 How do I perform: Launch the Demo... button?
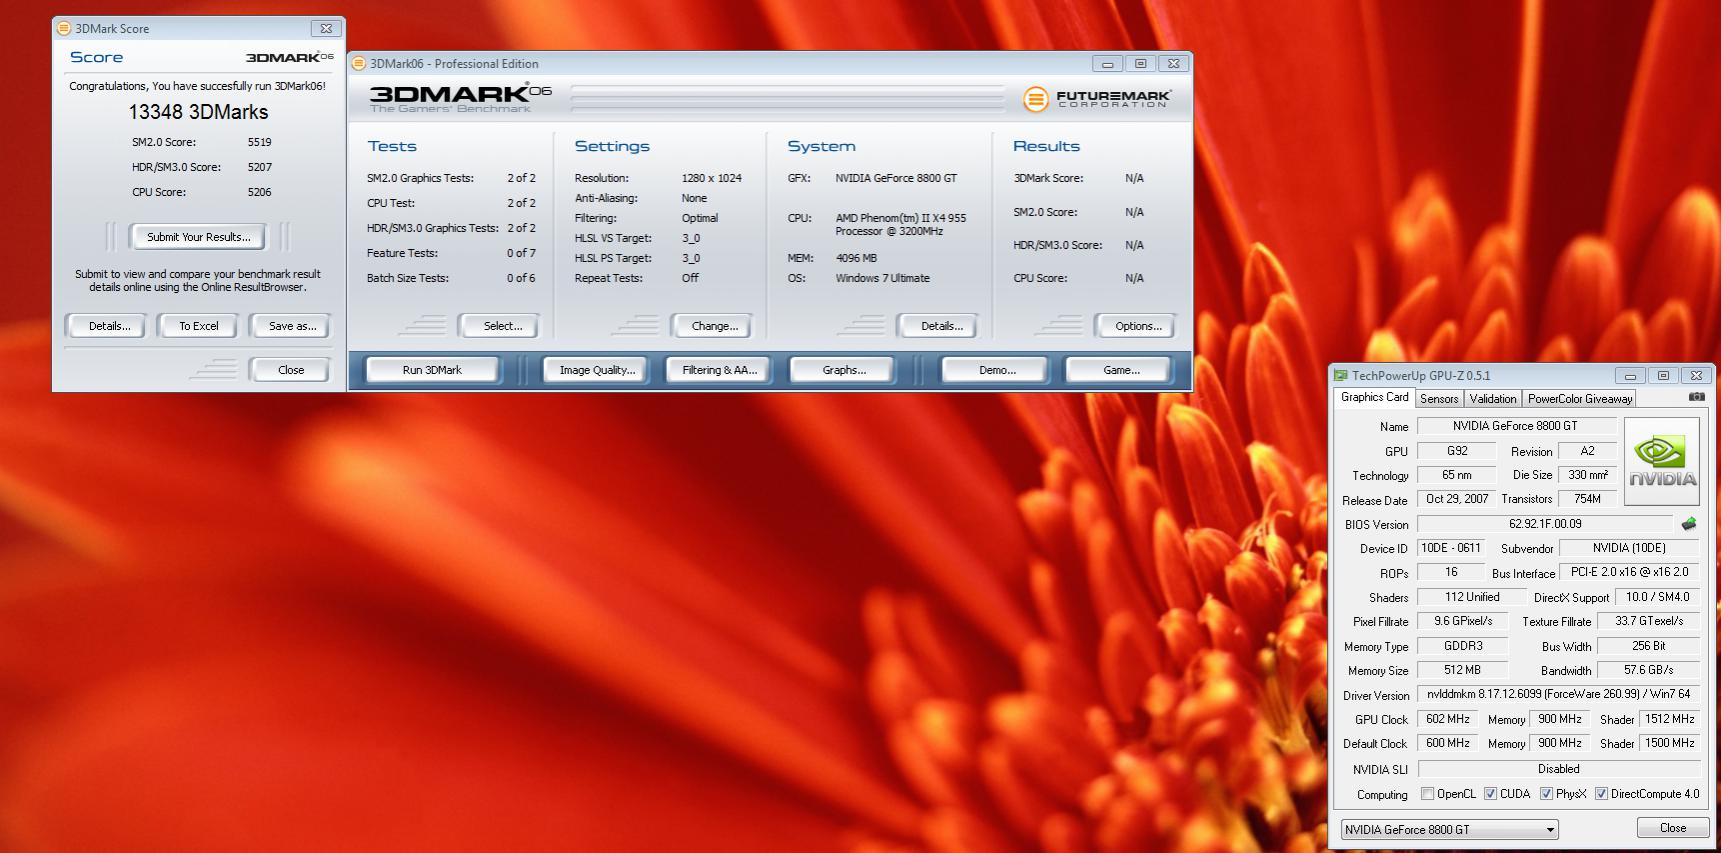997,370
